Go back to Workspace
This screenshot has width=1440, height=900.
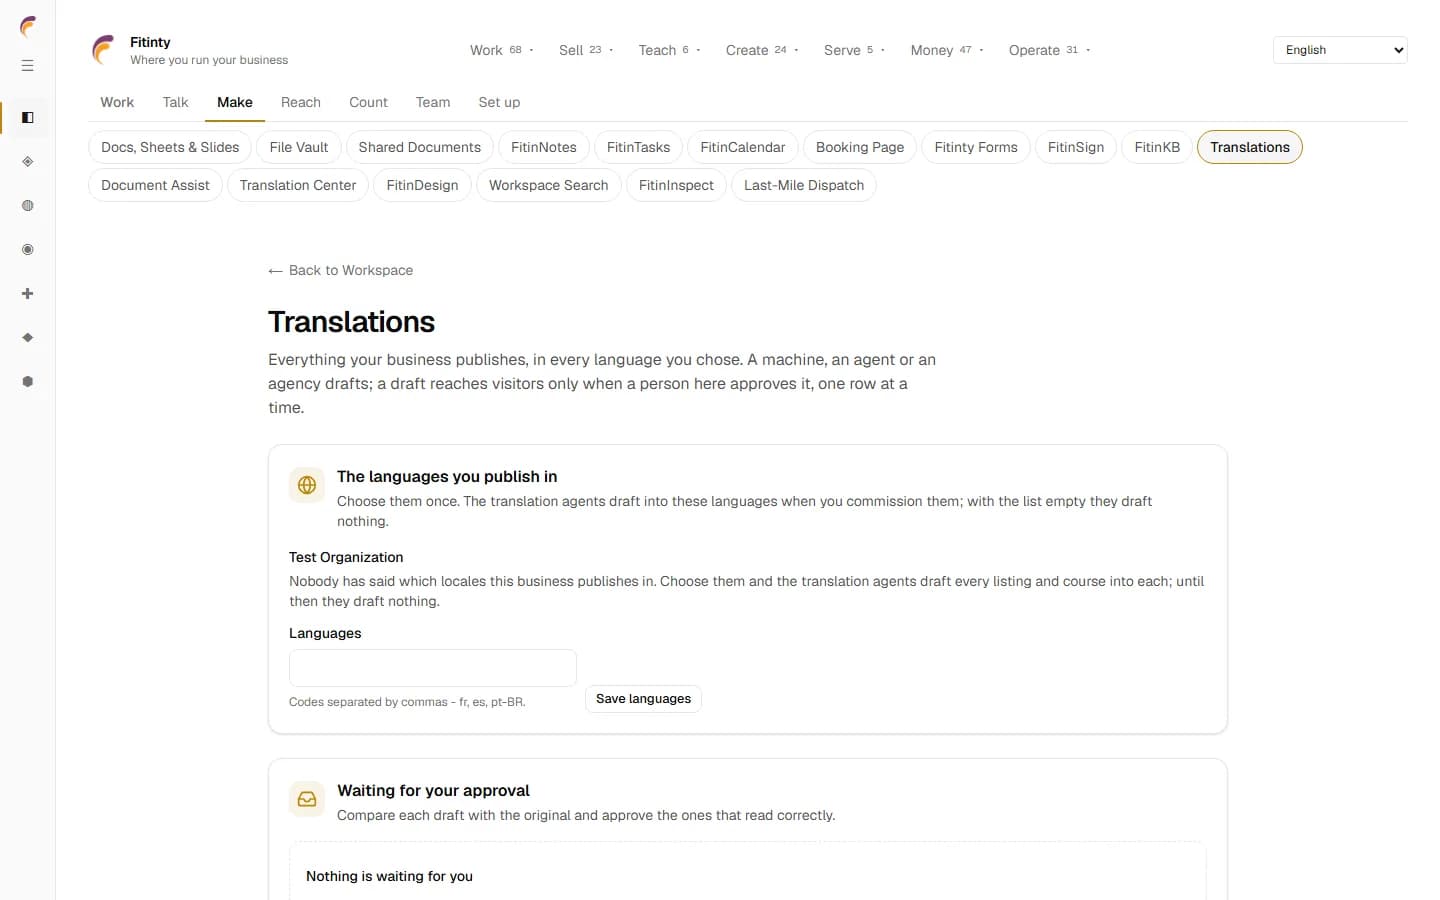[341, 270]
